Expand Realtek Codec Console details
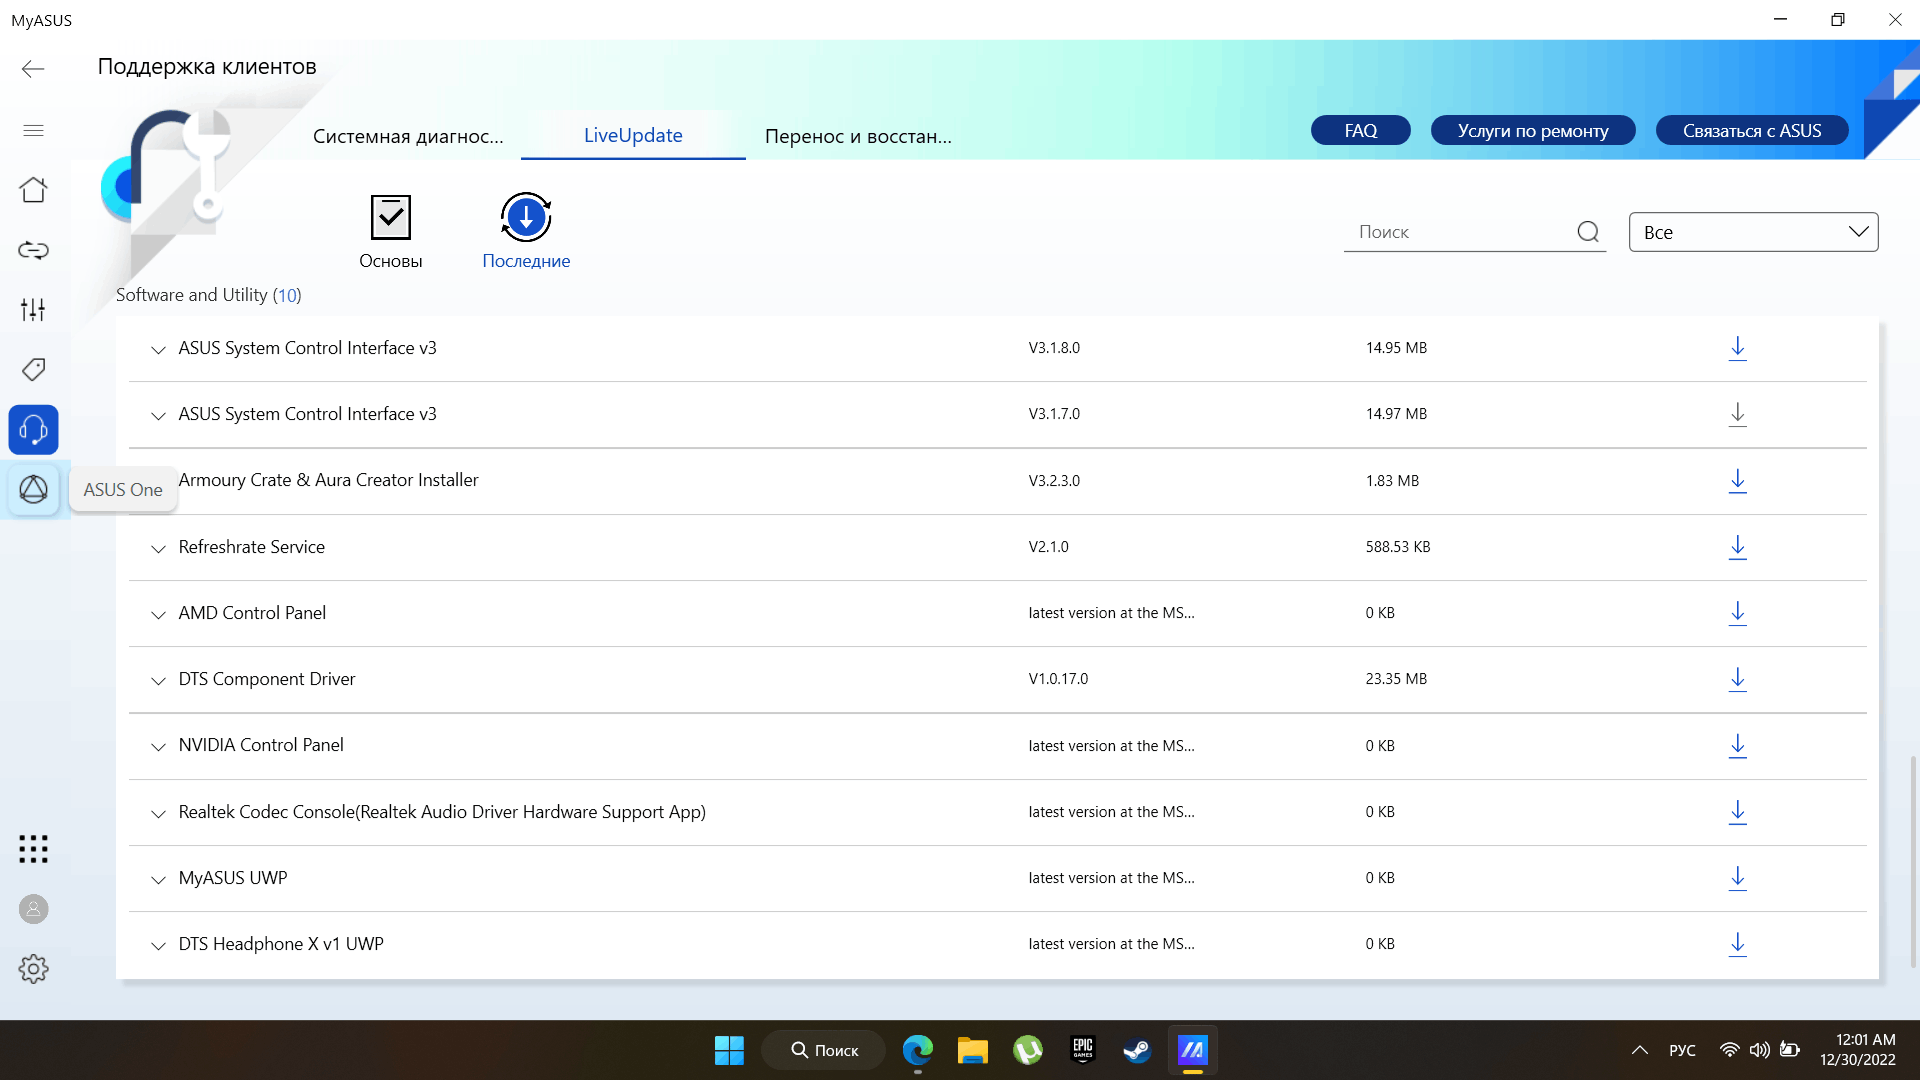Image resolution: width=1920 pixels, height=1080 pixels. [x=158, y=814]
